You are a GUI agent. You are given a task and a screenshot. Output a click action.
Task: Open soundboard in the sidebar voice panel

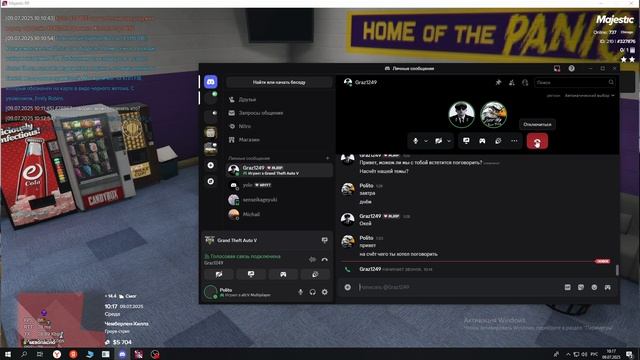(315, 274)
